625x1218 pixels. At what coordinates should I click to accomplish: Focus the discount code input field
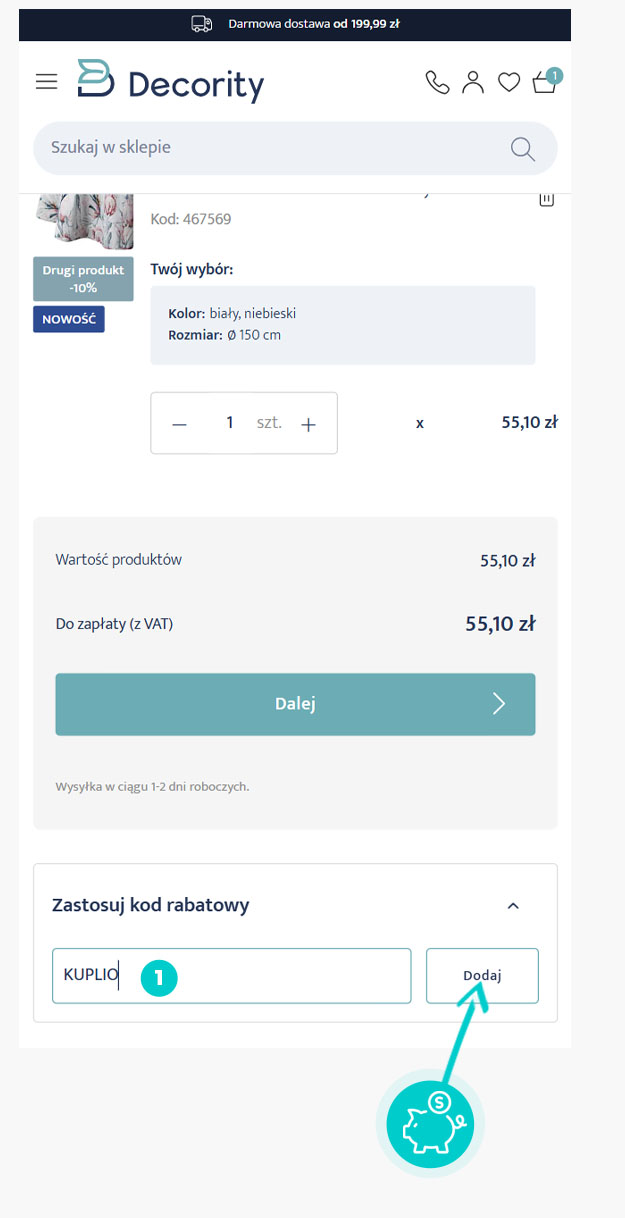pyautogui.click(x=232, y=976)
